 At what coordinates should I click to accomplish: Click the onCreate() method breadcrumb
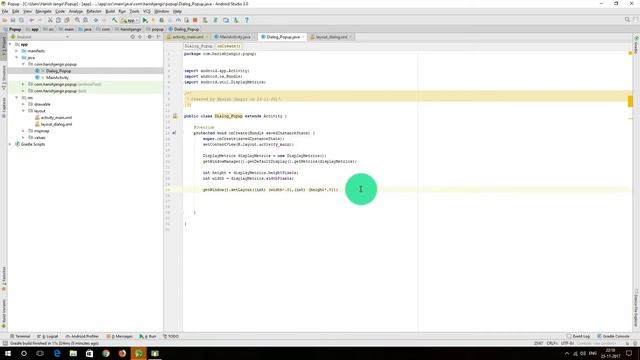click(228, 46)
